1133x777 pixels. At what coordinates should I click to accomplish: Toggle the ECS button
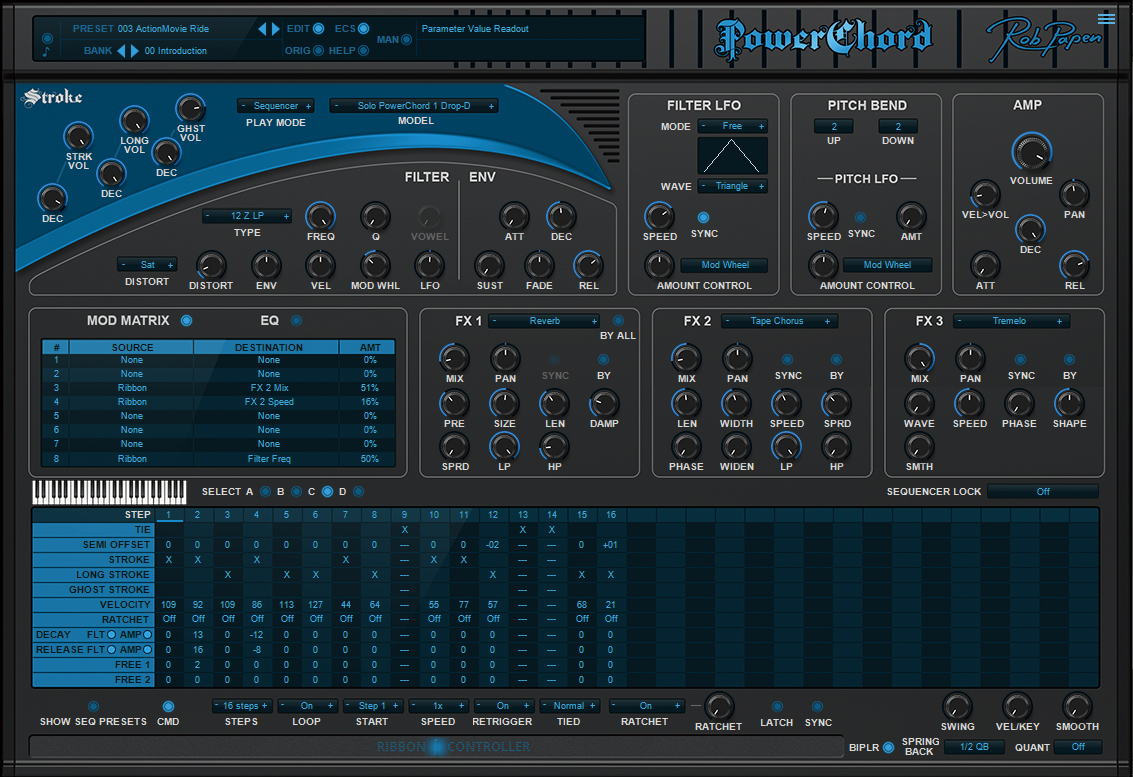363,29
